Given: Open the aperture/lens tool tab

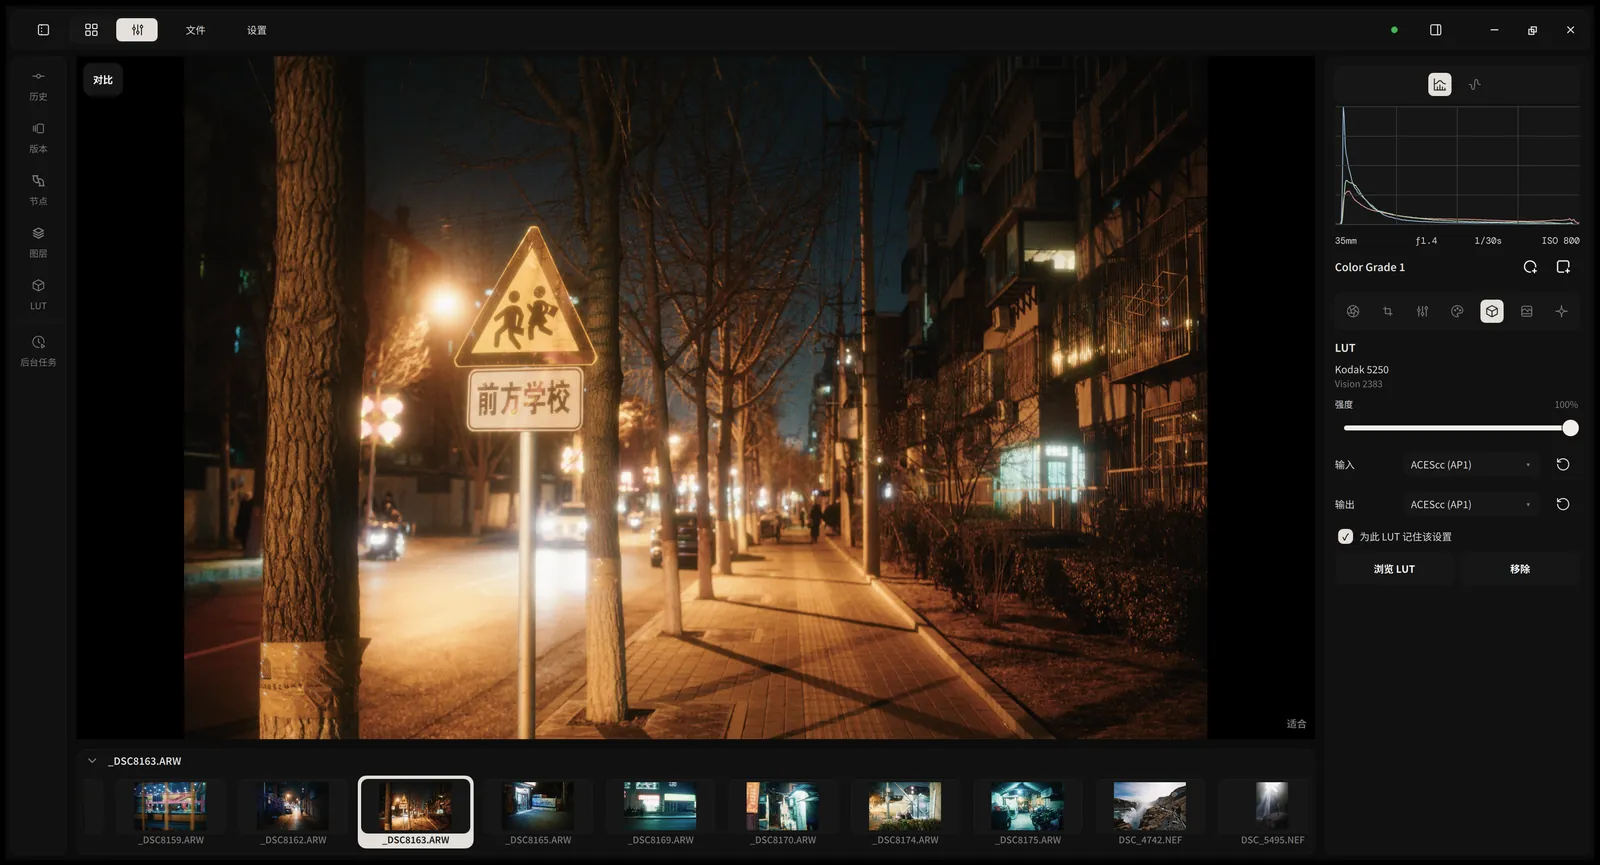Looking at the screenshot, I should click(x=1353, y=311).
